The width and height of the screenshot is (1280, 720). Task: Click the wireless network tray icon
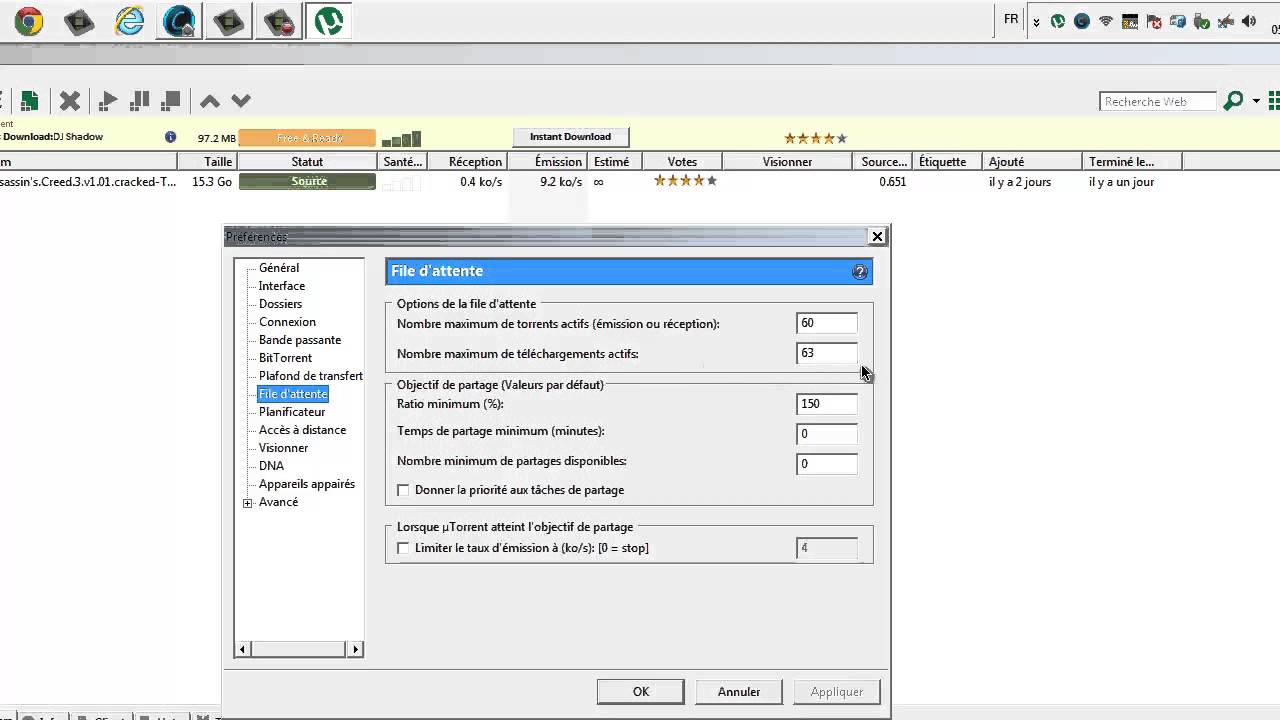click(x=1106, y=21)
